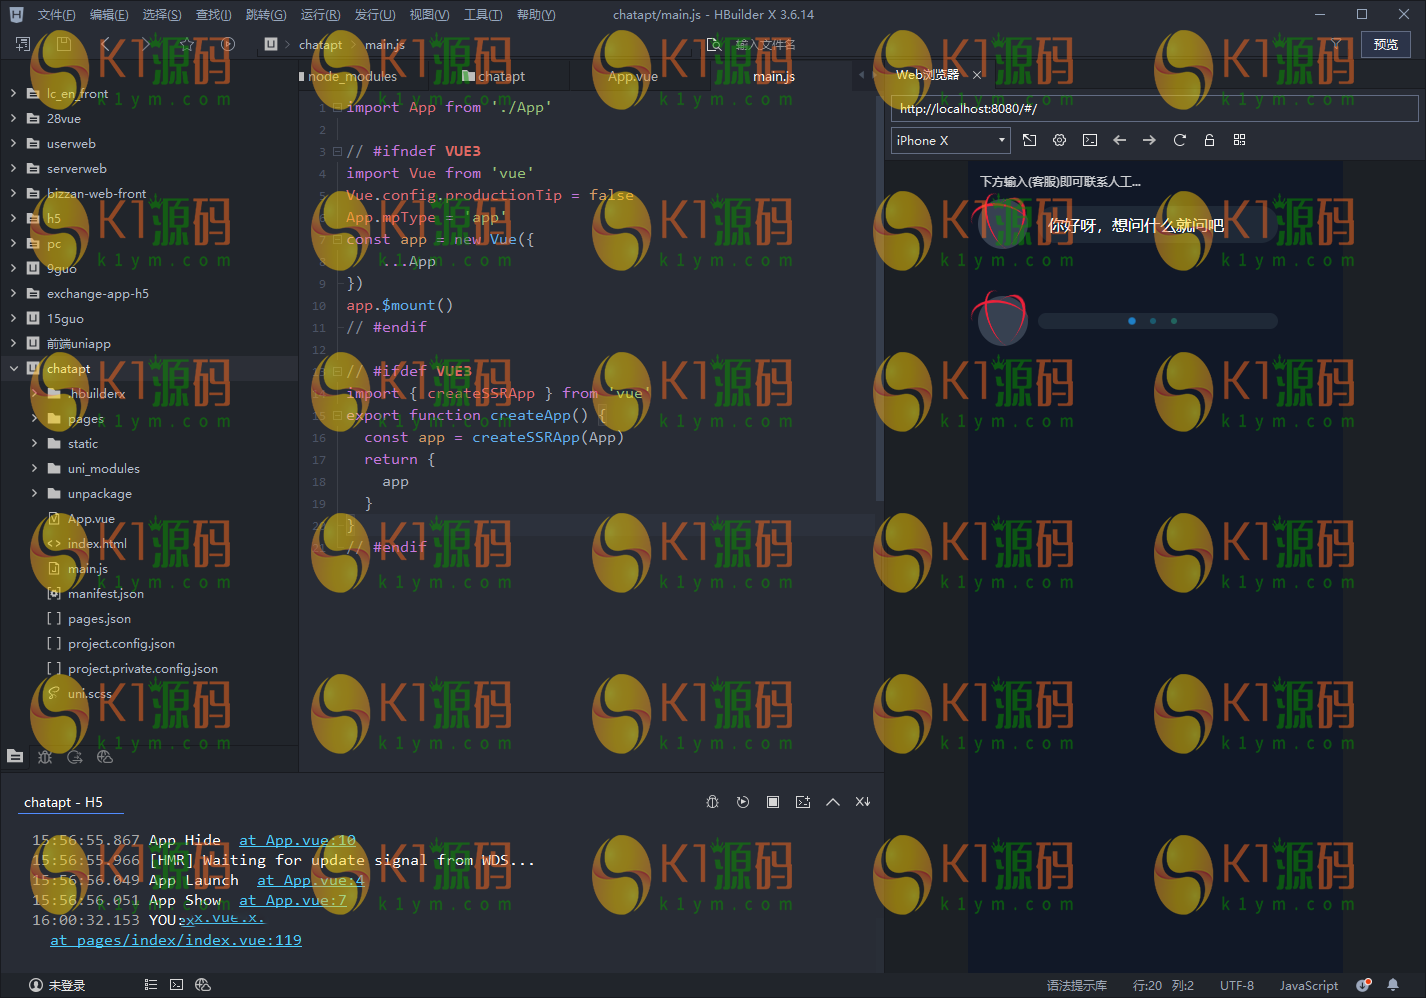Focus the 输入文件名 file search field
The image size is (1426, 998).
pyautogui.click(x=766, y=45)
